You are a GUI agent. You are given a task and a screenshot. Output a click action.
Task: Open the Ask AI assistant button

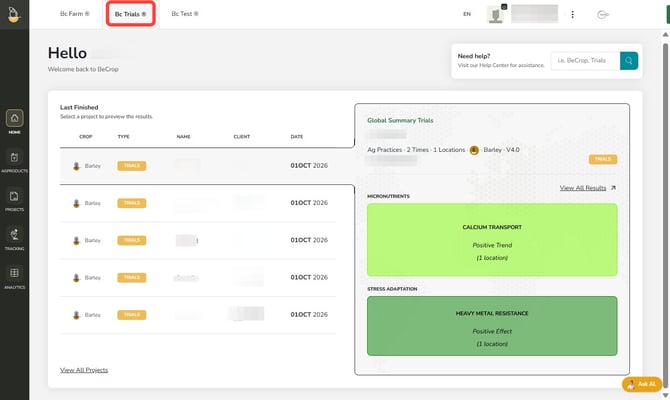pyautogui.click(x=642, y=384)
